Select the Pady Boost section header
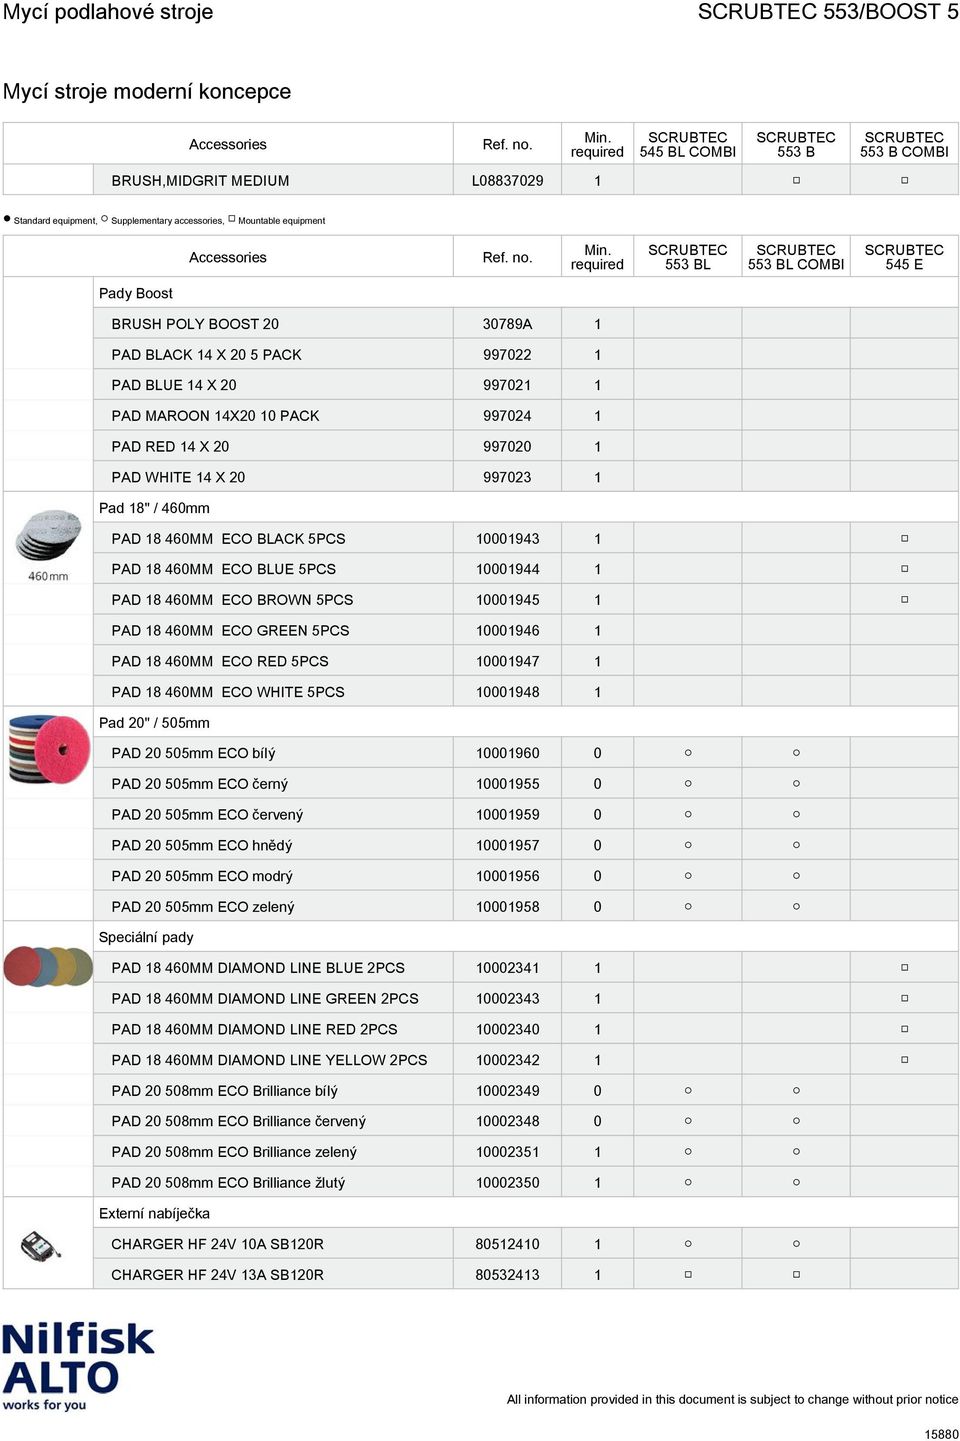 click(136, 293)
